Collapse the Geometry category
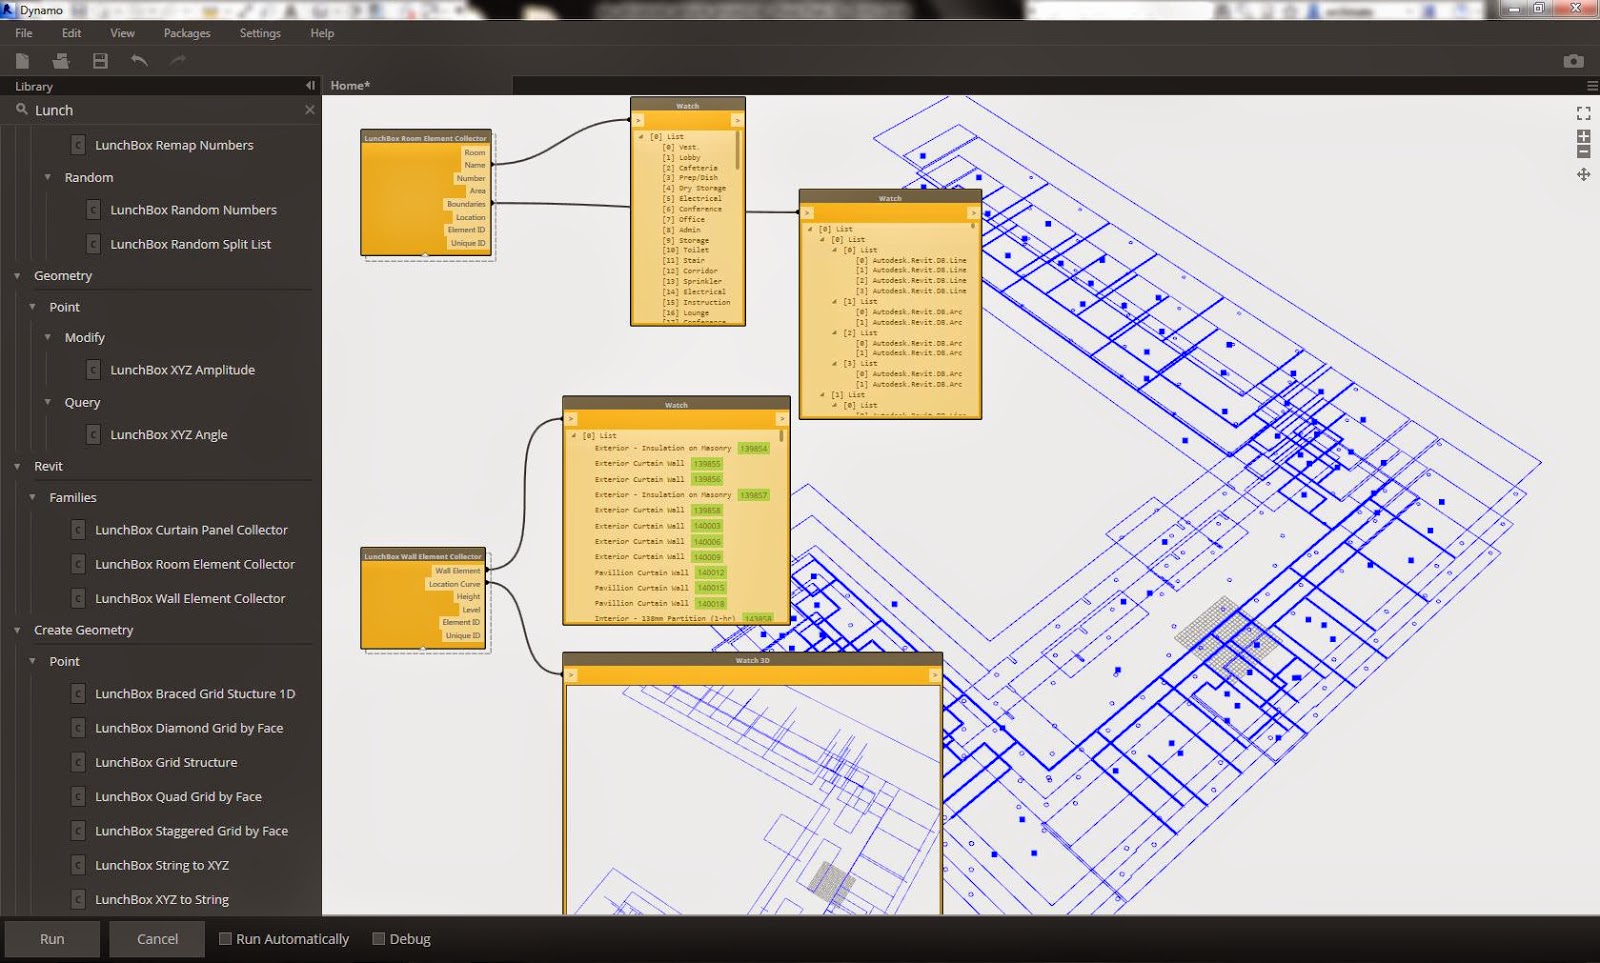Screen dimensions: 1600x963 pos(16,275)
